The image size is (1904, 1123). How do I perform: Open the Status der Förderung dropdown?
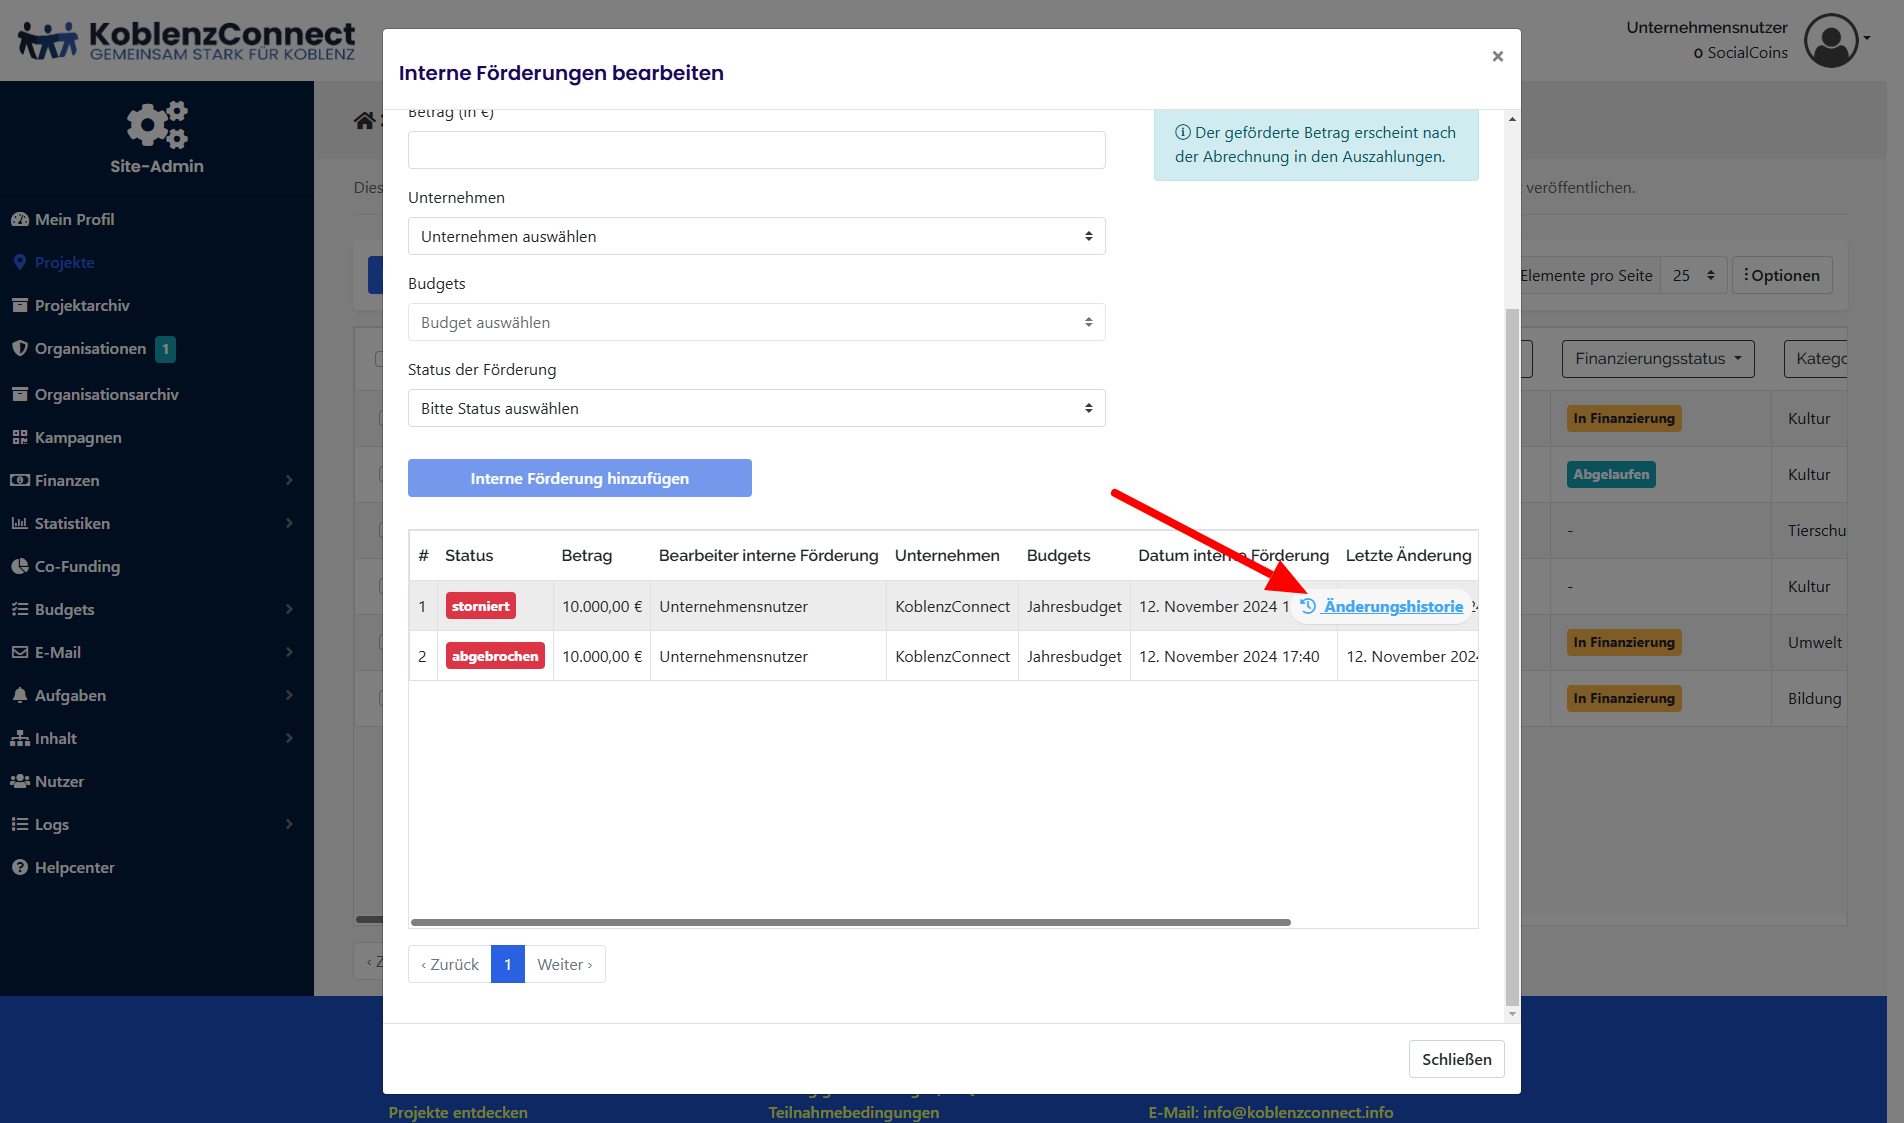click(x=756, y=408)
